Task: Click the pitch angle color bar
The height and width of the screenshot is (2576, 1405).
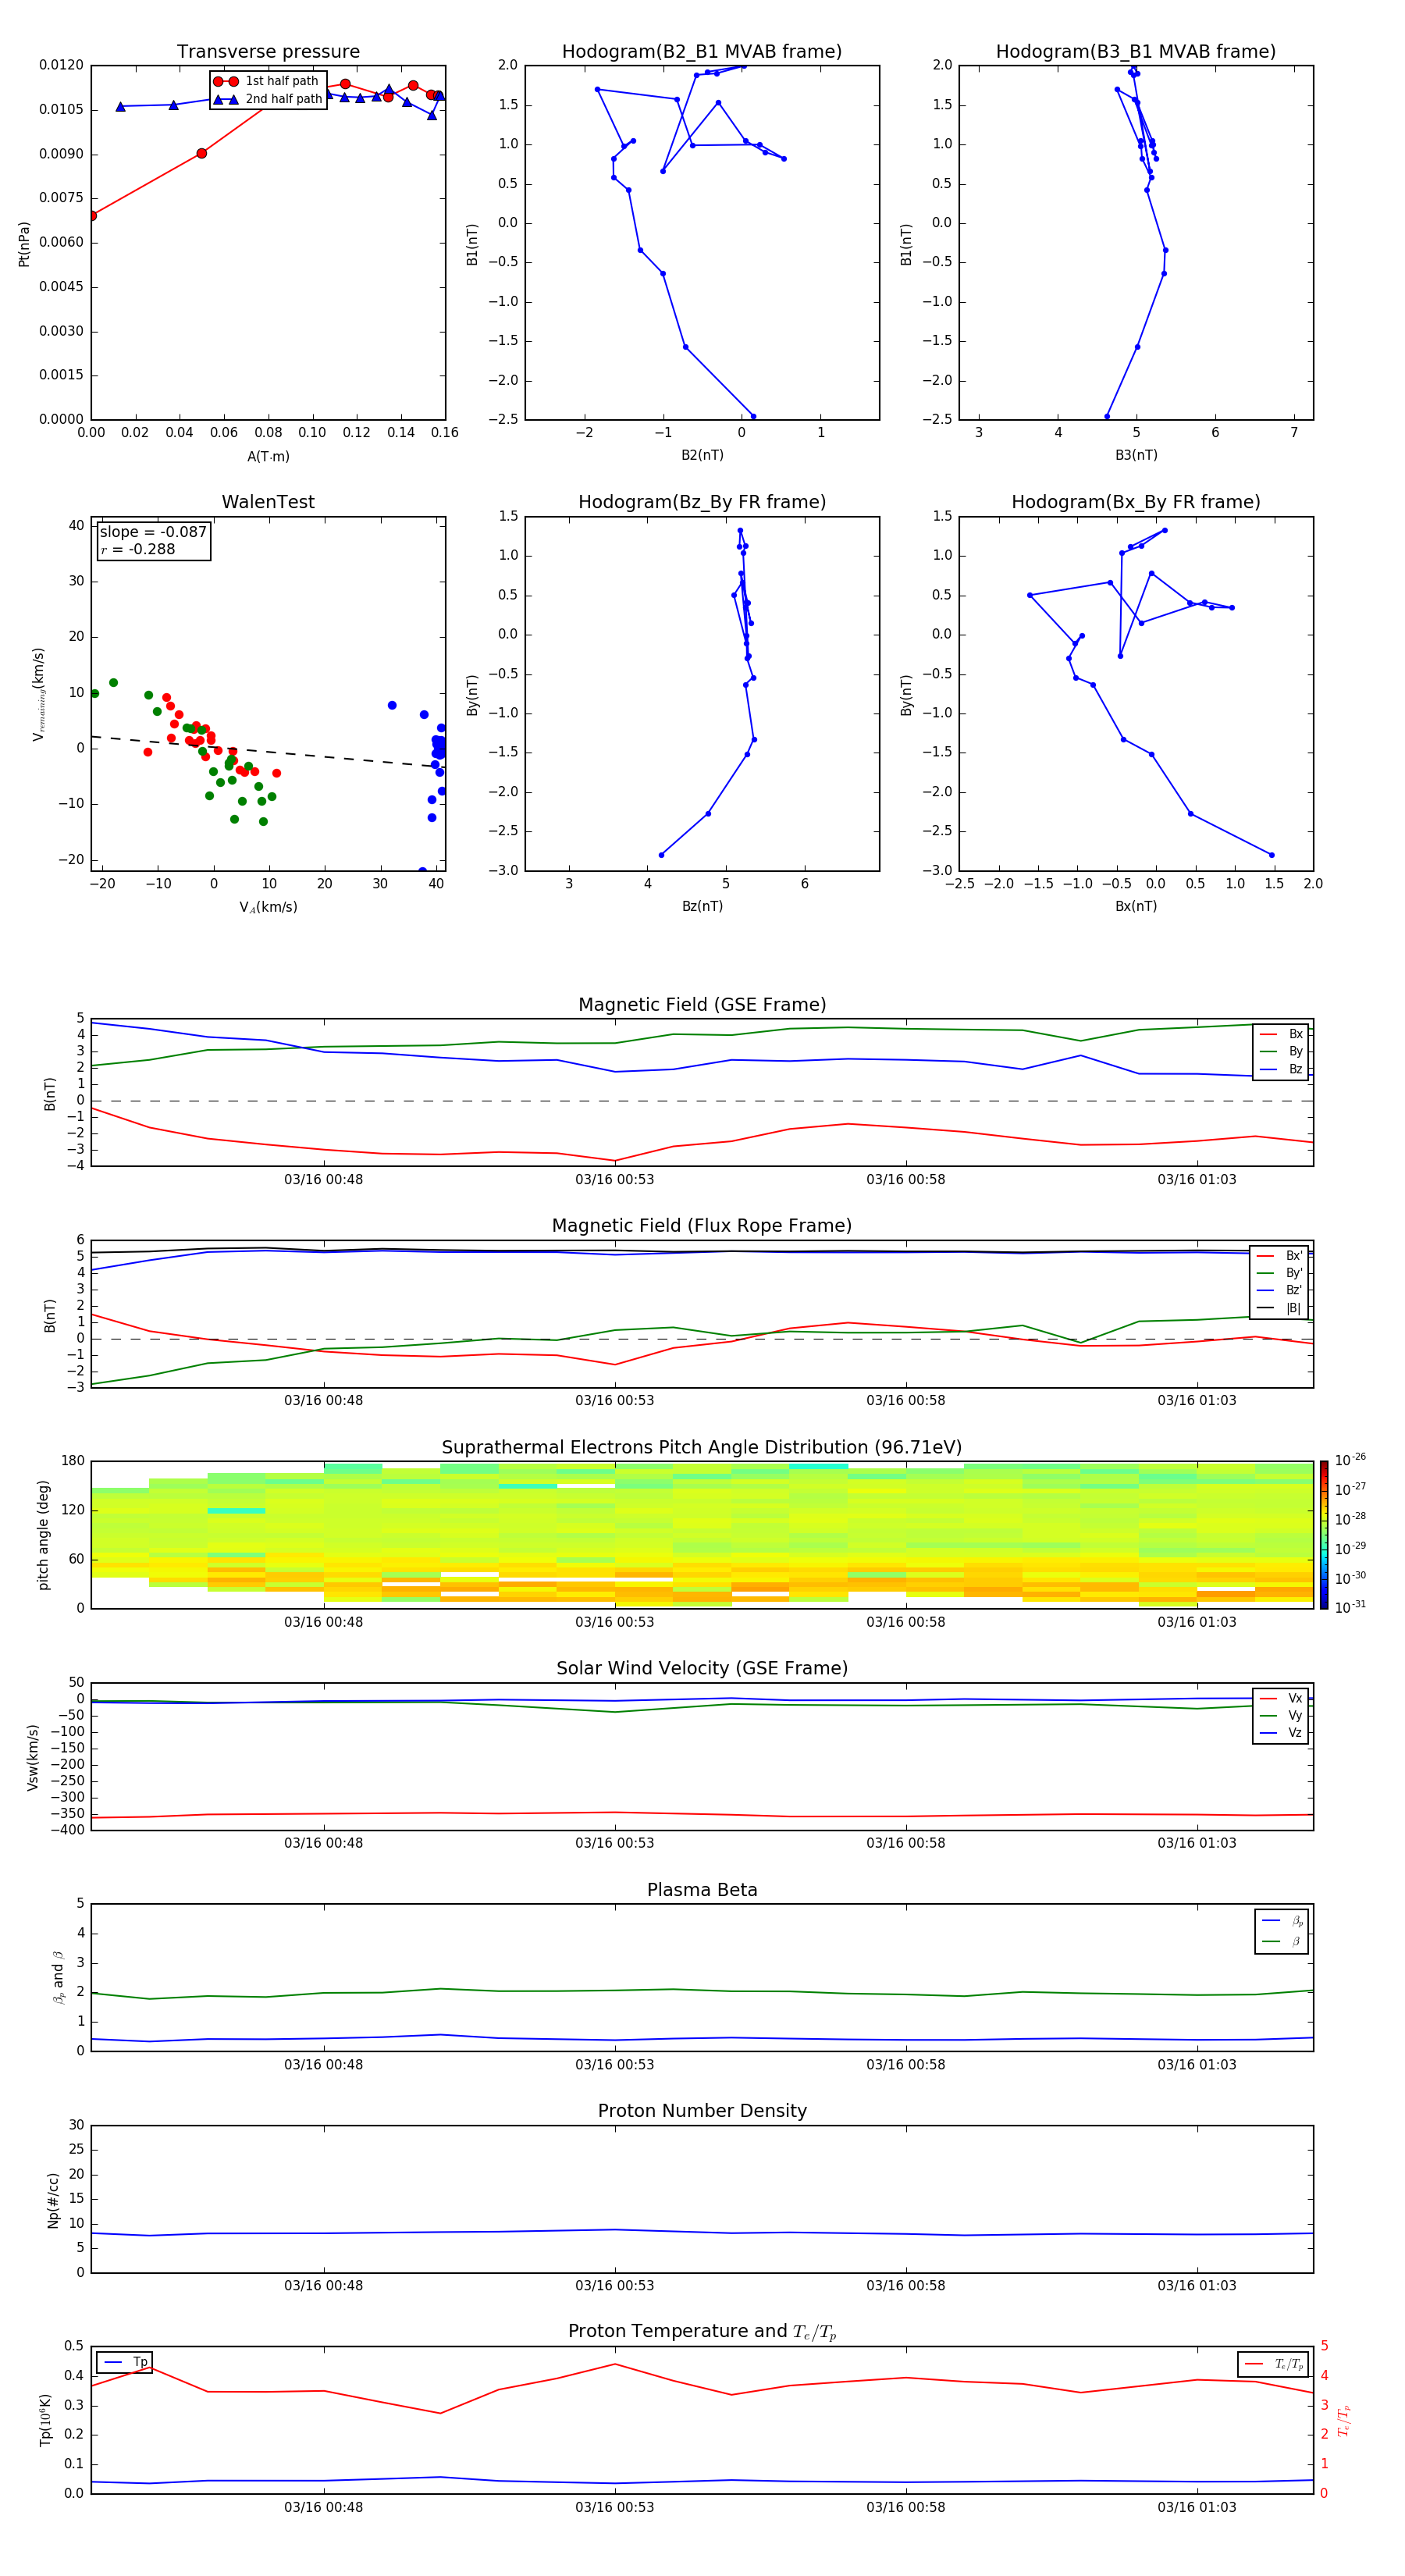Action: coord(1324,1534)
